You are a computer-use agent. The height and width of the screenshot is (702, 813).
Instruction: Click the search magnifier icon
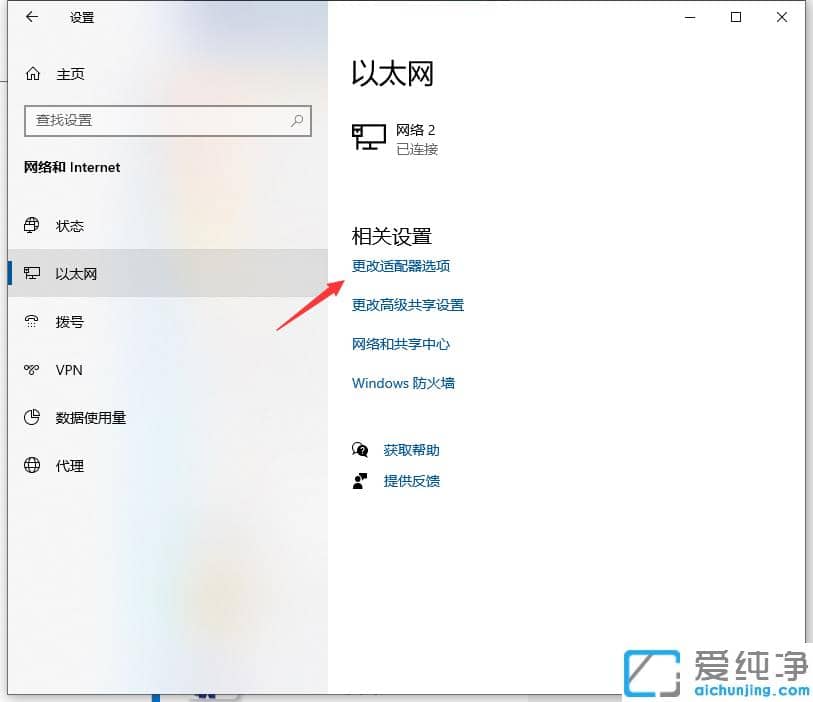(297, 120)
